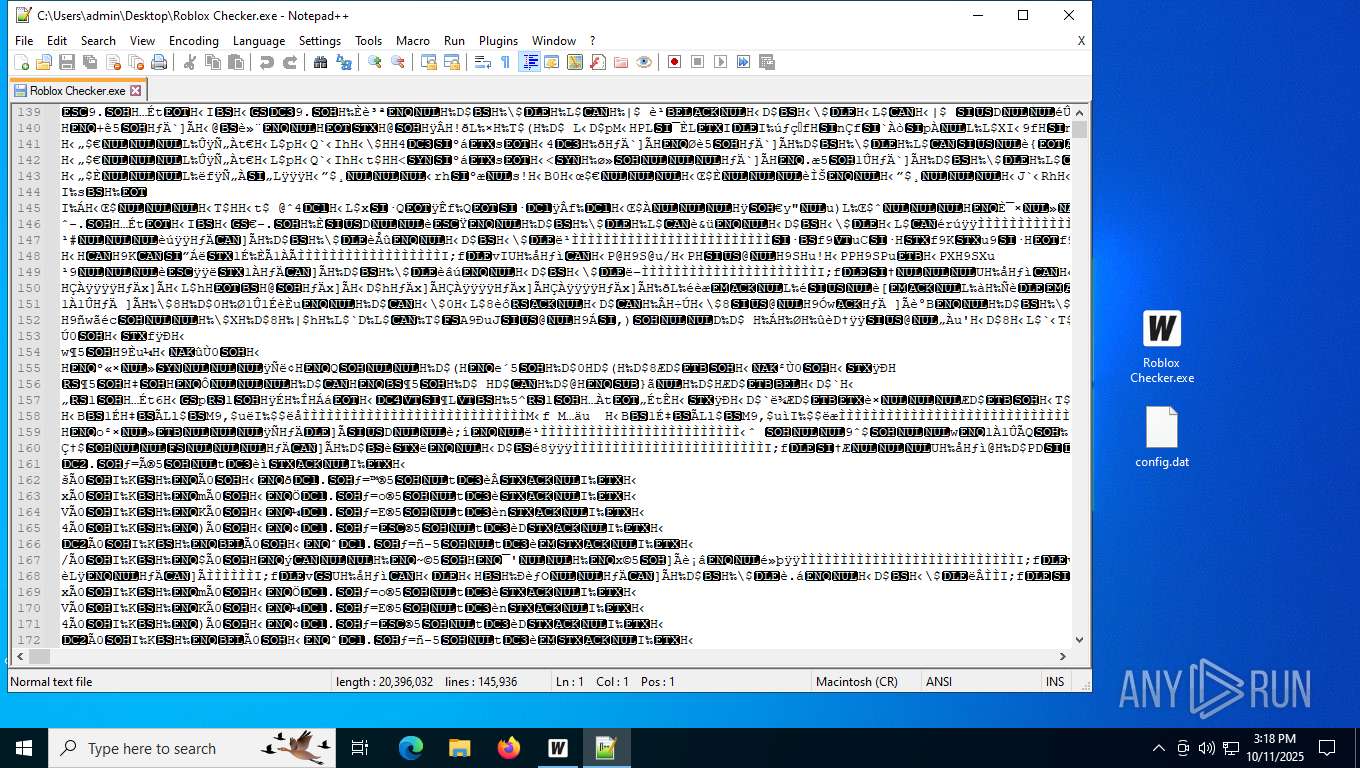Save the current recorded macro icon
Screen dimensions: 1360x768
[x=767, y=62]
